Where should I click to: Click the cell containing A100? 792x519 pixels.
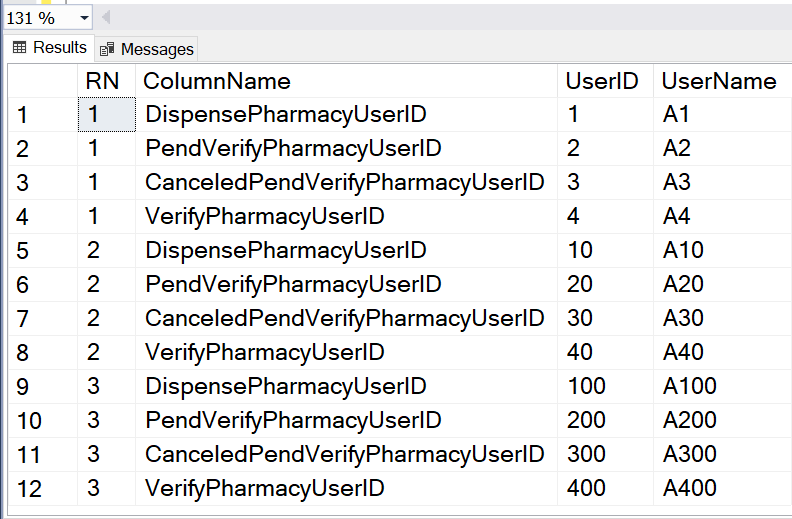684,386
